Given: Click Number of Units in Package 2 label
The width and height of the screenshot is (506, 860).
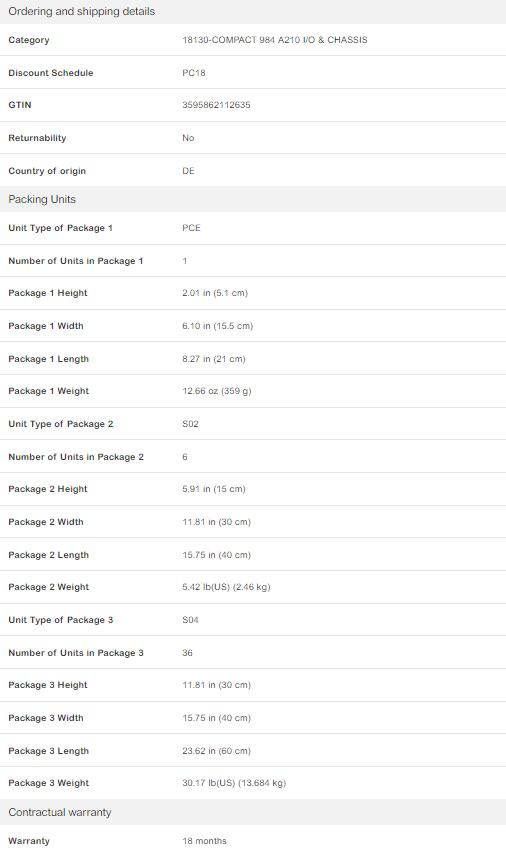Looking at the screenshot, I should [x=76, y=457].
